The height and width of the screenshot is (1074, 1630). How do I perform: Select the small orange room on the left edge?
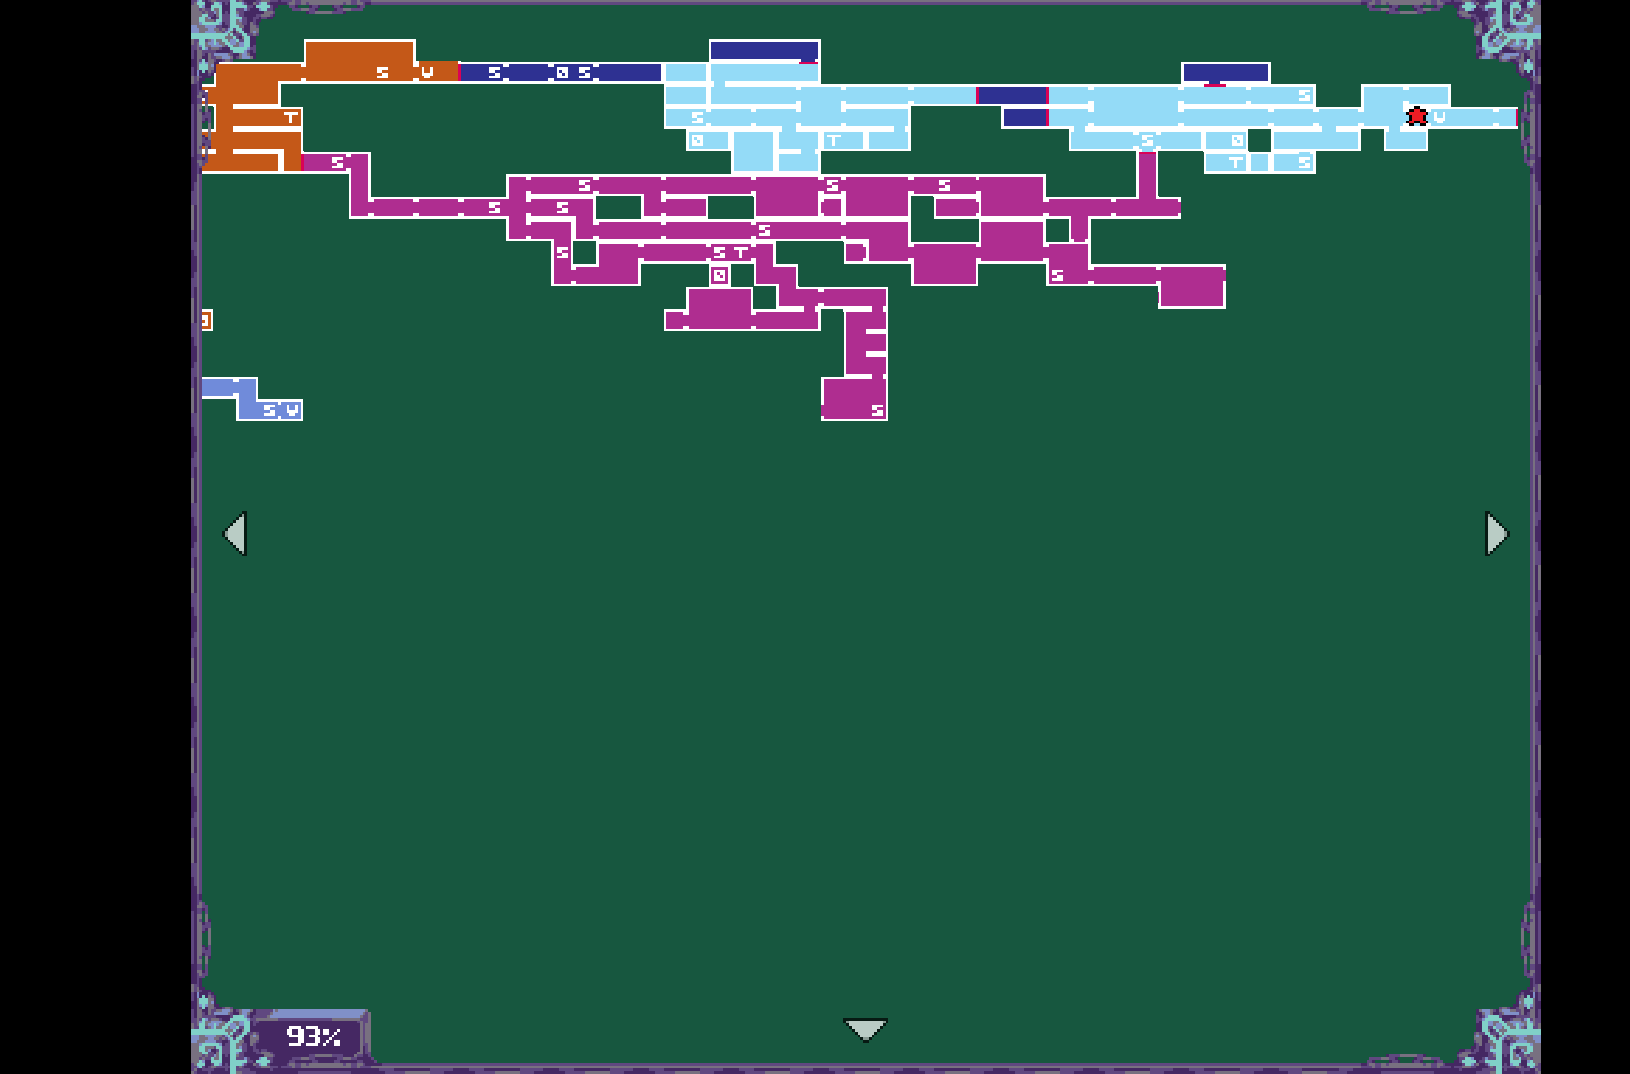coord(206,320)
